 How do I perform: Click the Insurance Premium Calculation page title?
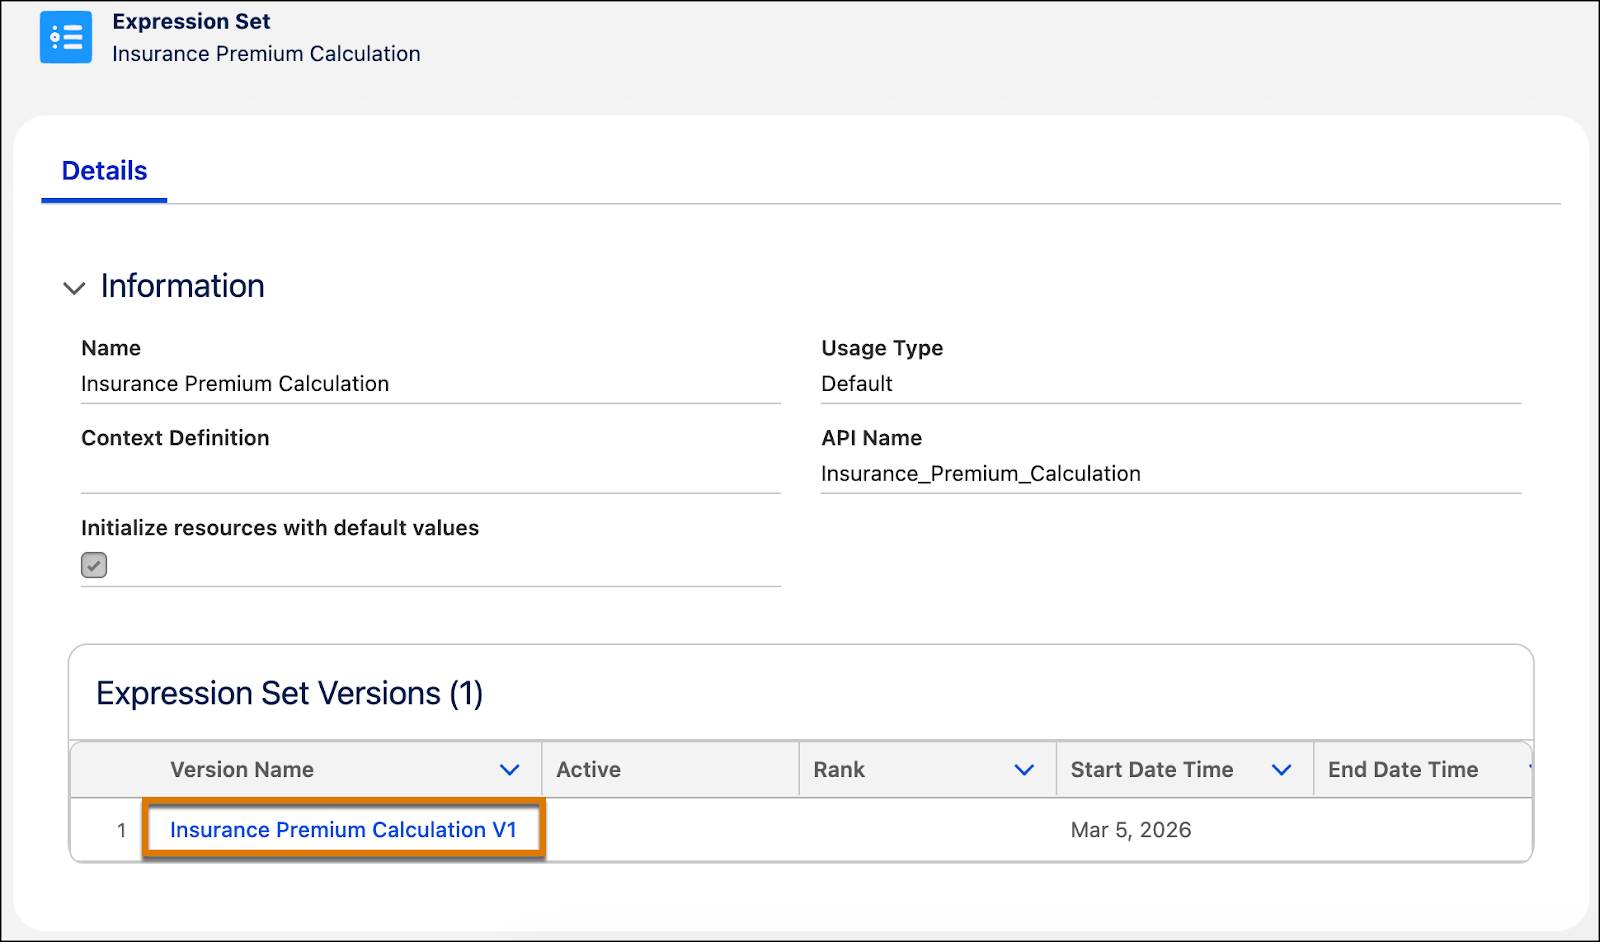(266, 53)
